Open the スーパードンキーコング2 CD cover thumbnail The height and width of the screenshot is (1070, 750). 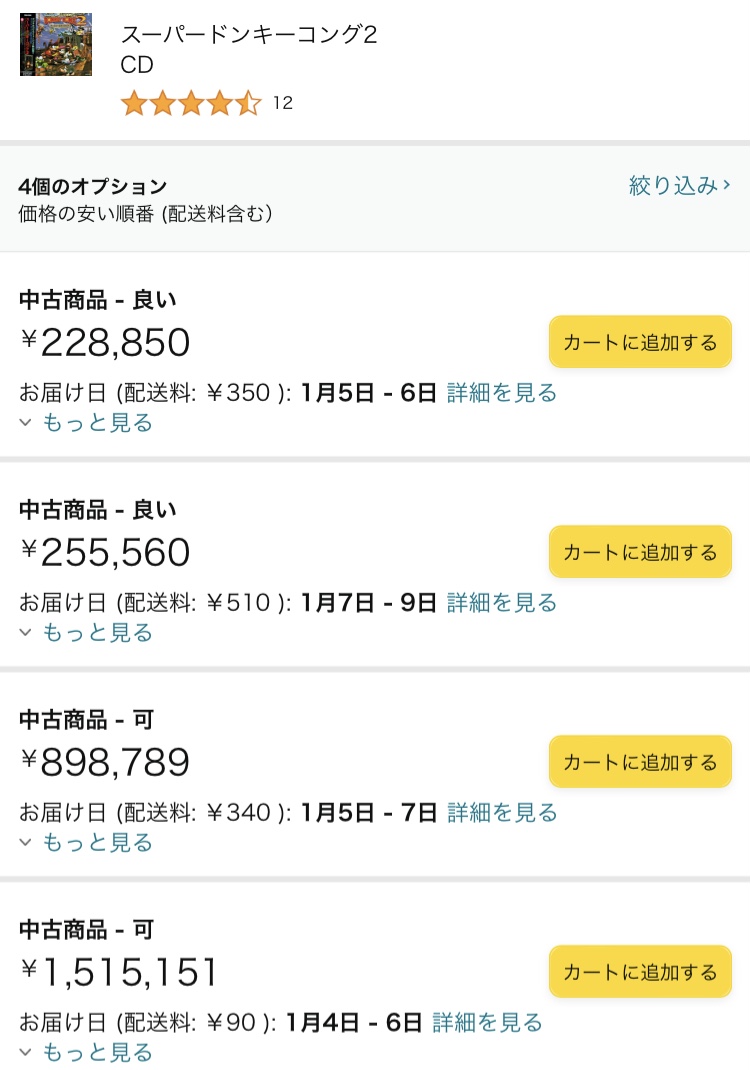point(56,44)
